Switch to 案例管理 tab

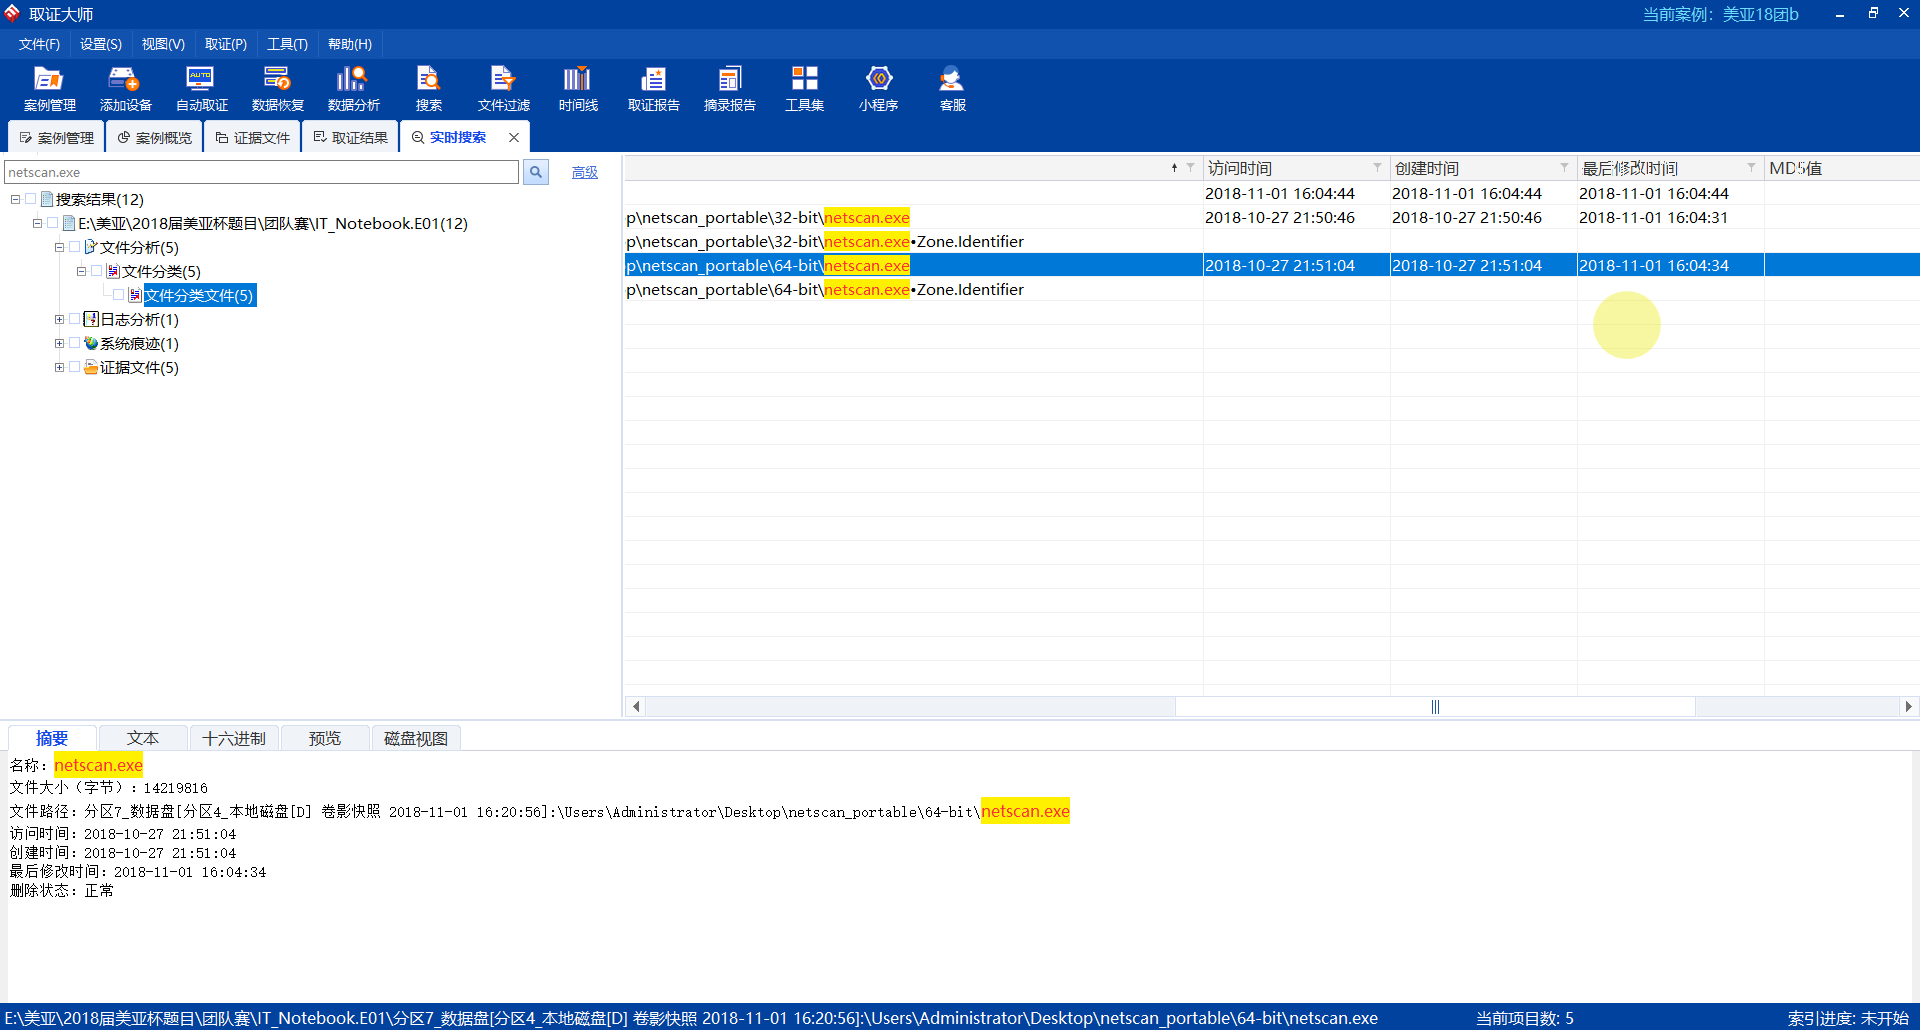pyautogui.click(x=56, y=137)
